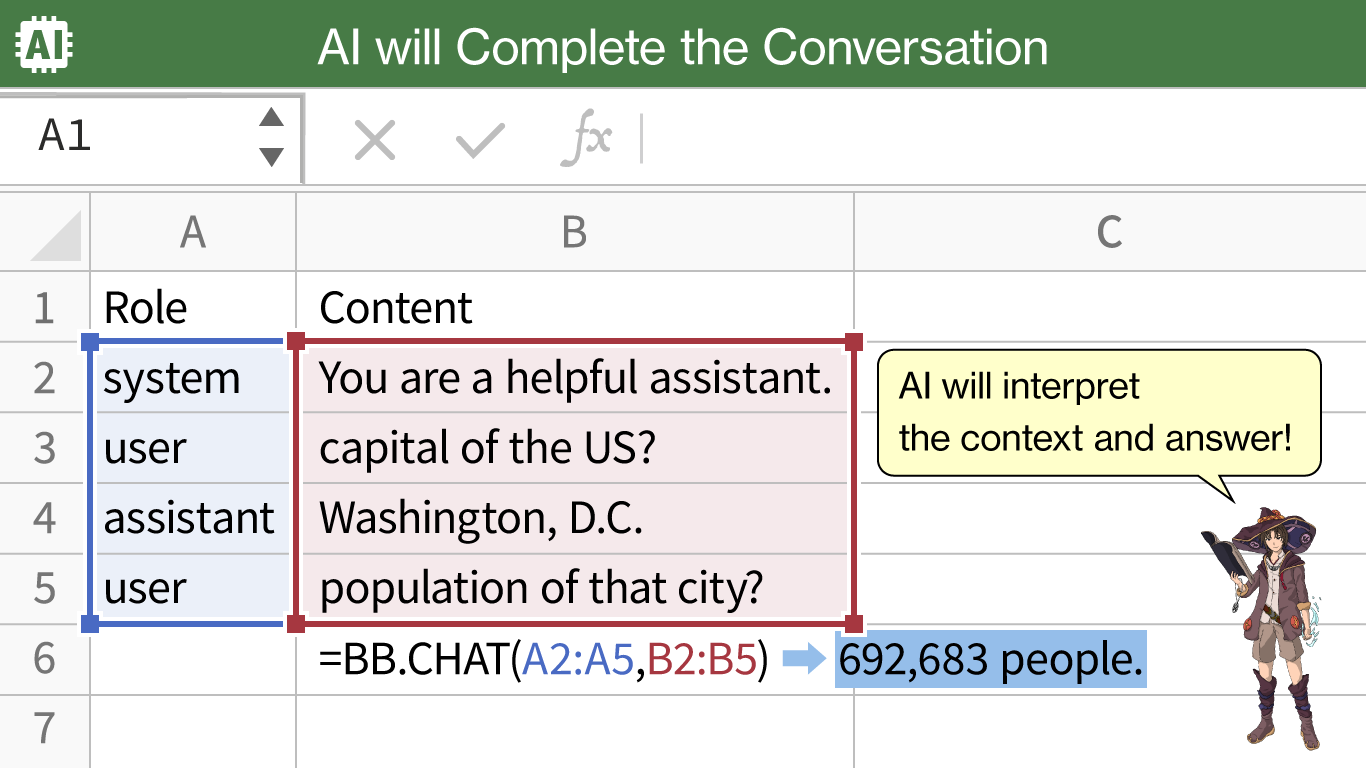
Task: Click the AI chip logo icon
Action: [46, 45]
